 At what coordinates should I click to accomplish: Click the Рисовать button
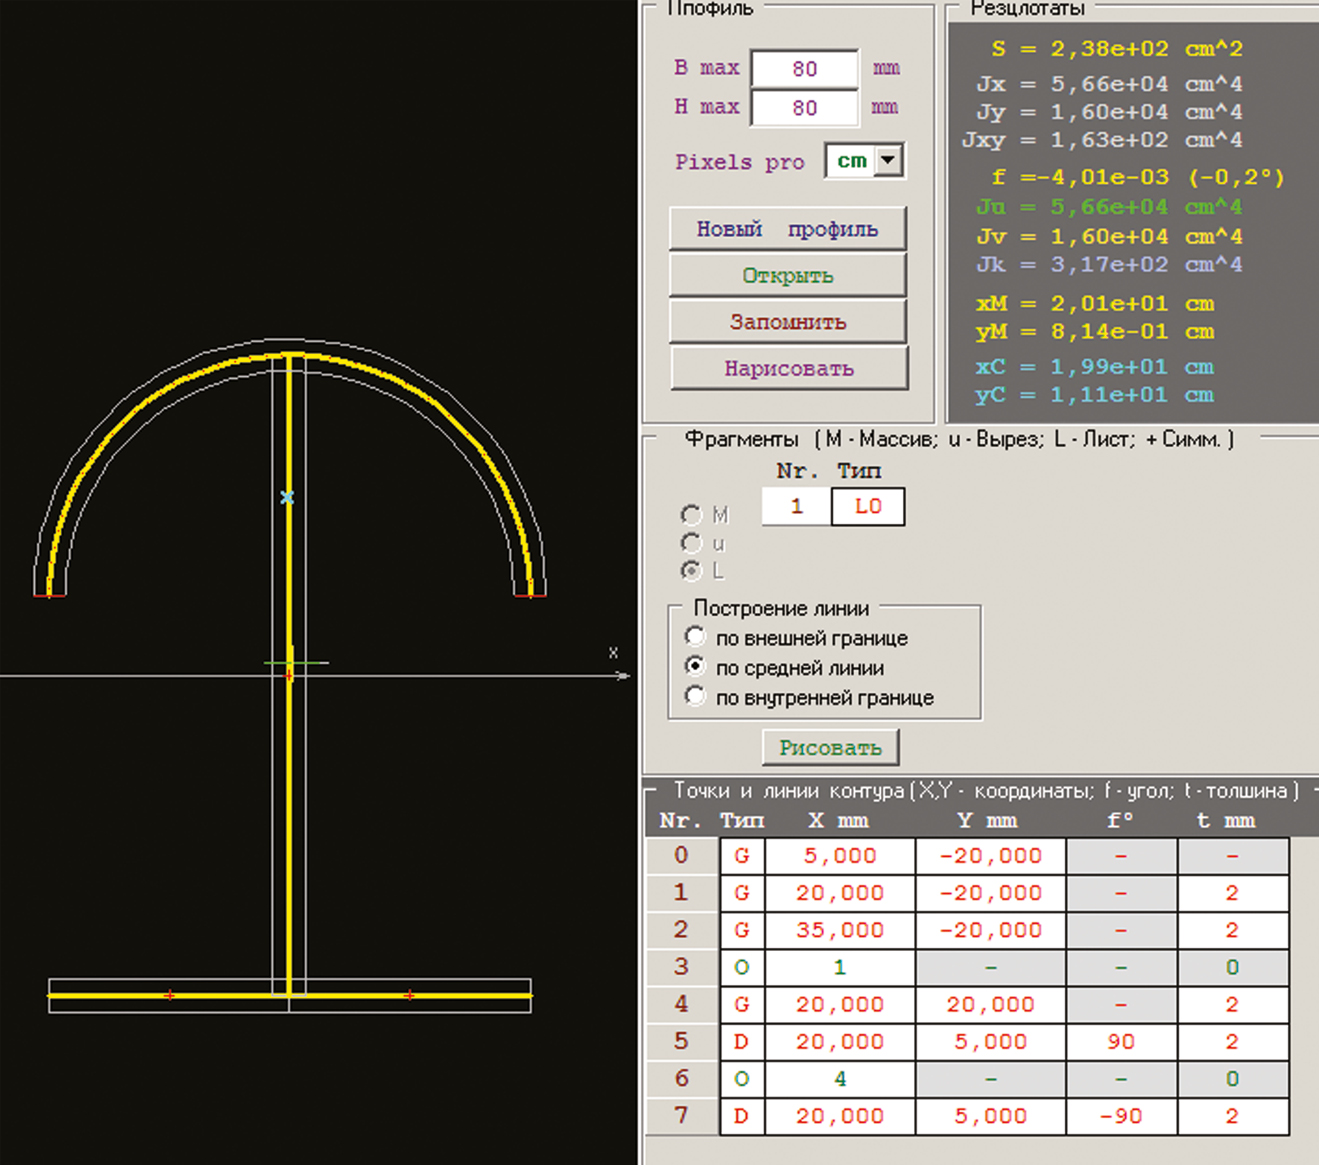point(830,747)
